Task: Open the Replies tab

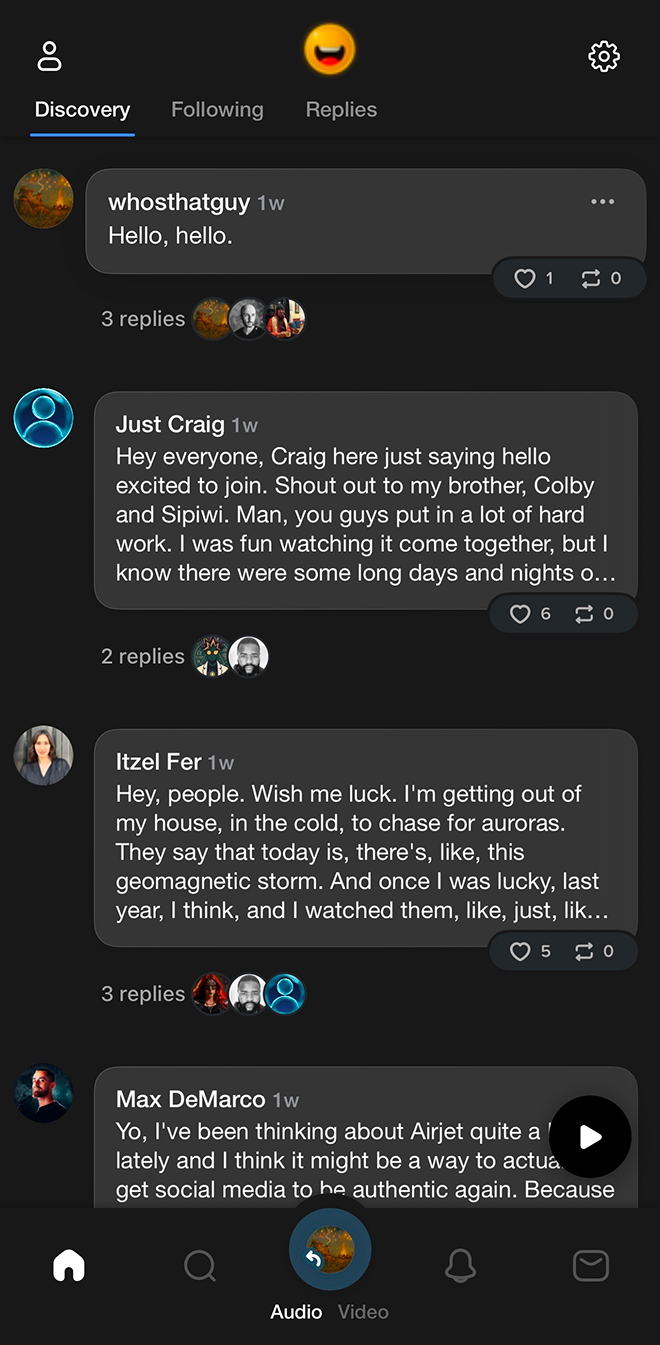Action: click(x=341, y=109)
